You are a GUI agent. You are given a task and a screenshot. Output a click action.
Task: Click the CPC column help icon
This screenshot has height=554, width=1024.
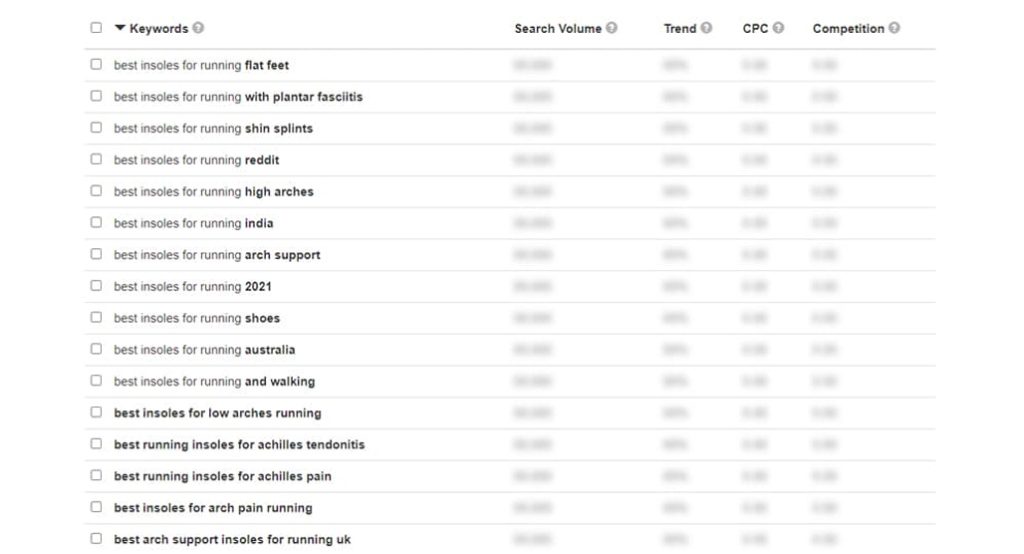coord(778,28)
